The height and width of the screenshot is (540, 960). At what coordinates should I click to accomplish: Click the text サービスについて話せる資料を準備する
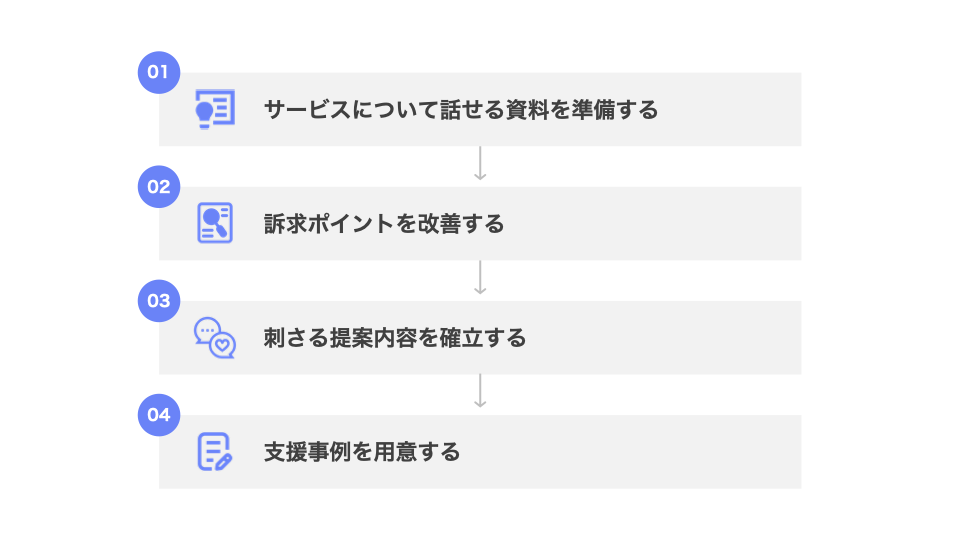click(x=461, y=110)
